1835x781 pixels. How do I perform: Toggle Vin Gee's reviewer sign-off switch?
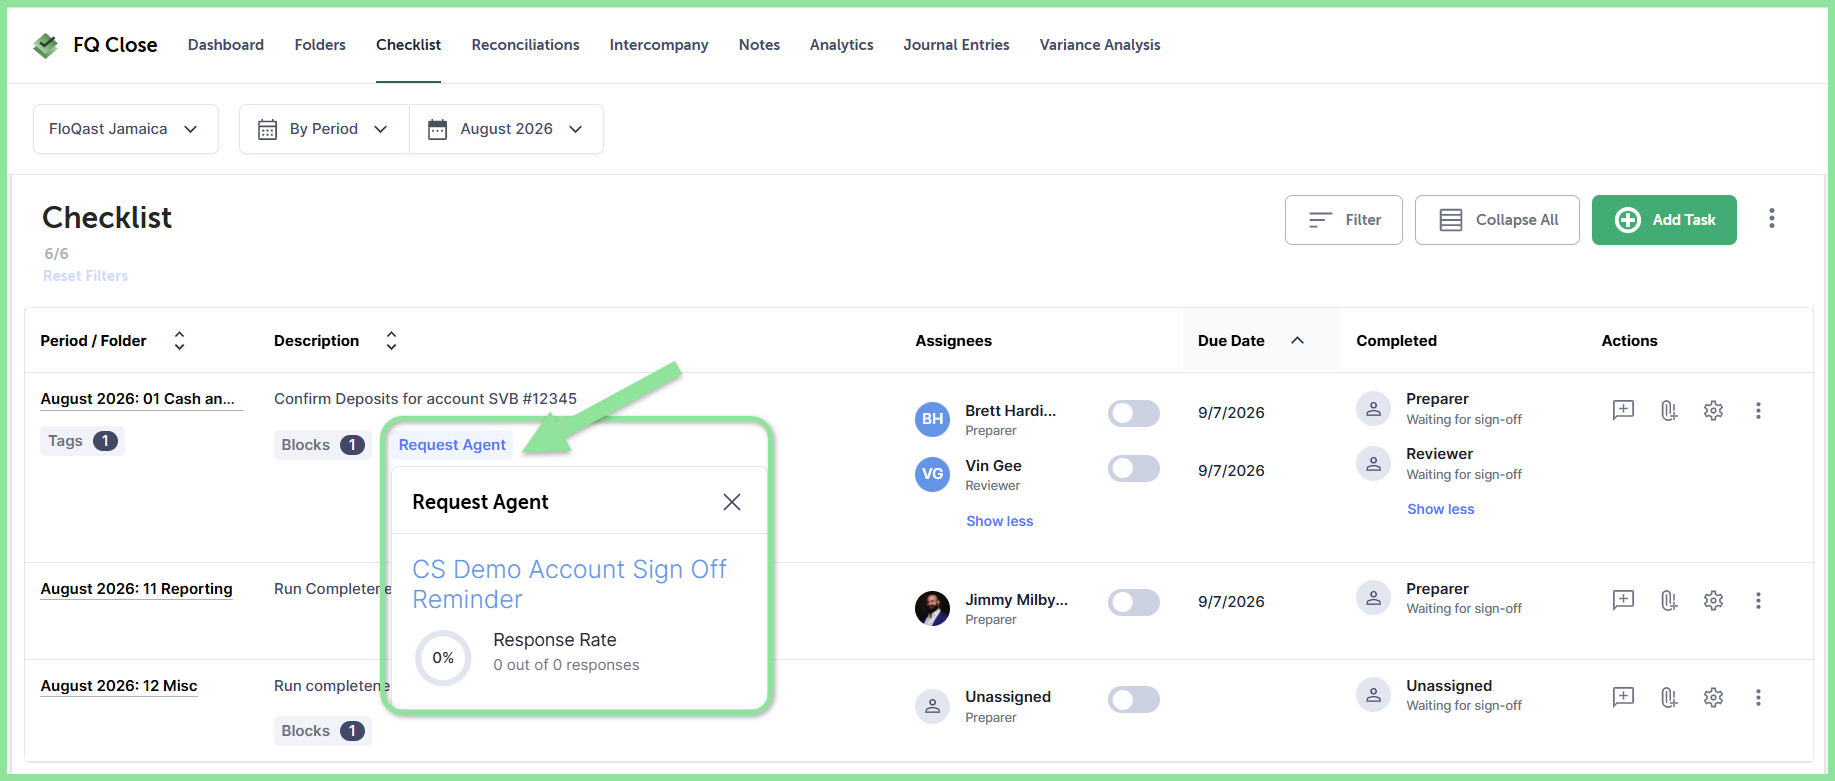1134,468
